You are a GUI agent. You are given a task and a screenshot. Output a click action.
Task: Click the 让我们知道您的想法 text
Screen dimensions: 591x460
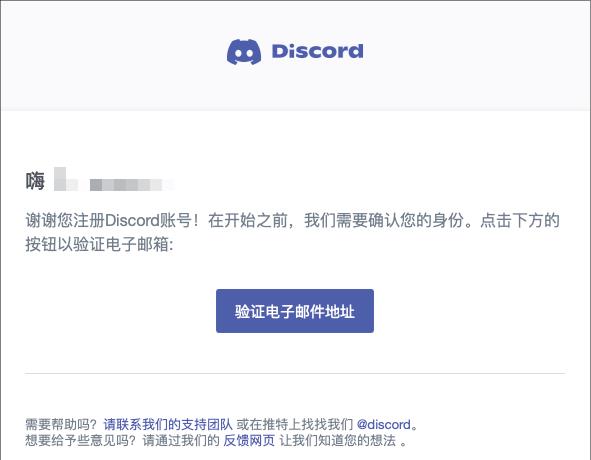[338, 440]
